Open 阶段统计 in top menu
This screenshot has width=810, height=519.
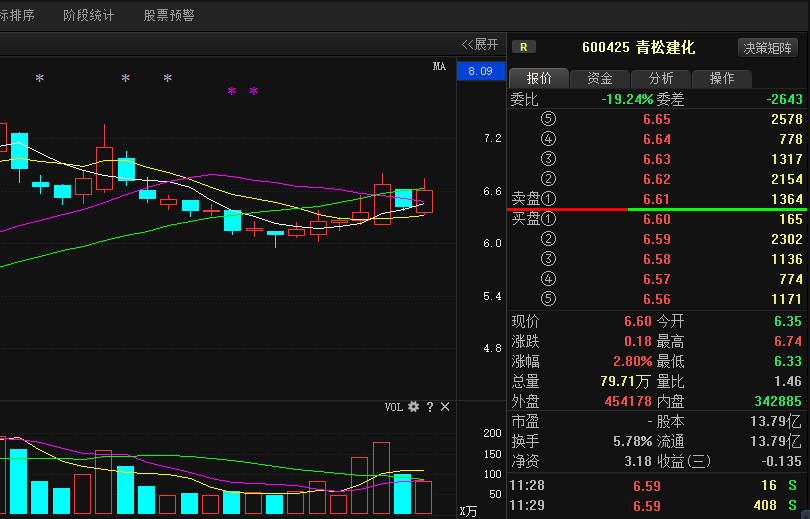pyautogui.click(x=89, y=15)
